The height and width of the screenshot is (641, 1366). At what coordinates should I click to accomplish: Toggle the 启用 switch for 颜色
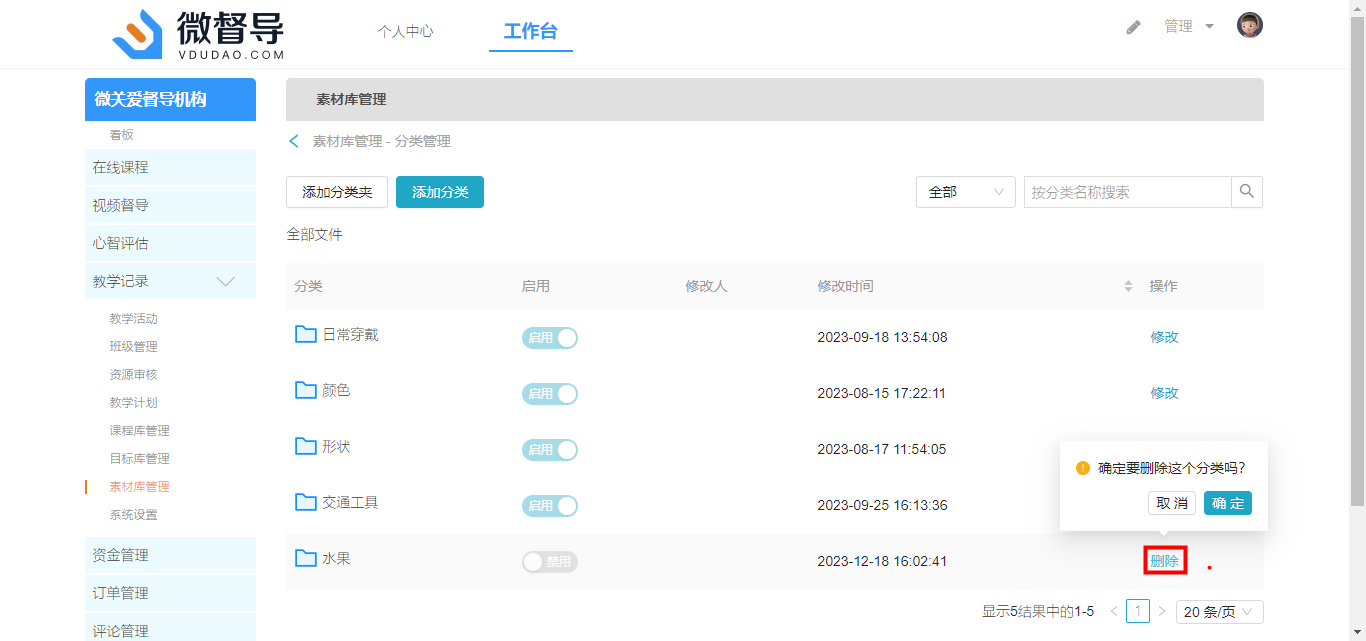550,394
